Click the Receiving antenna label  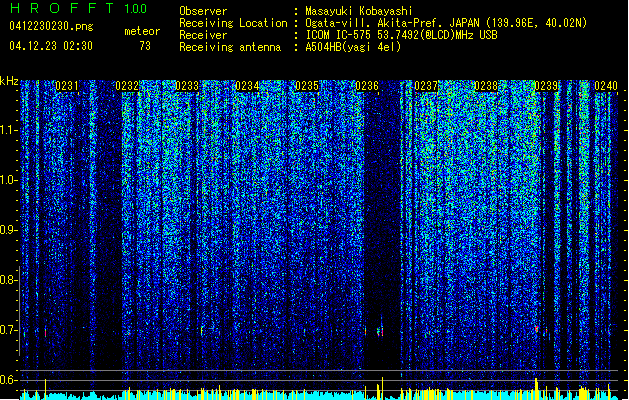[230, 47]
